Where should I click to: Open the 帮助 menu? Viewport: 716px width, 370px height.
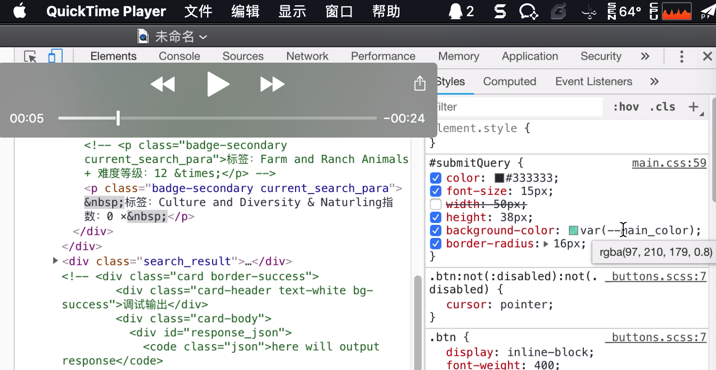coord(386,11)
